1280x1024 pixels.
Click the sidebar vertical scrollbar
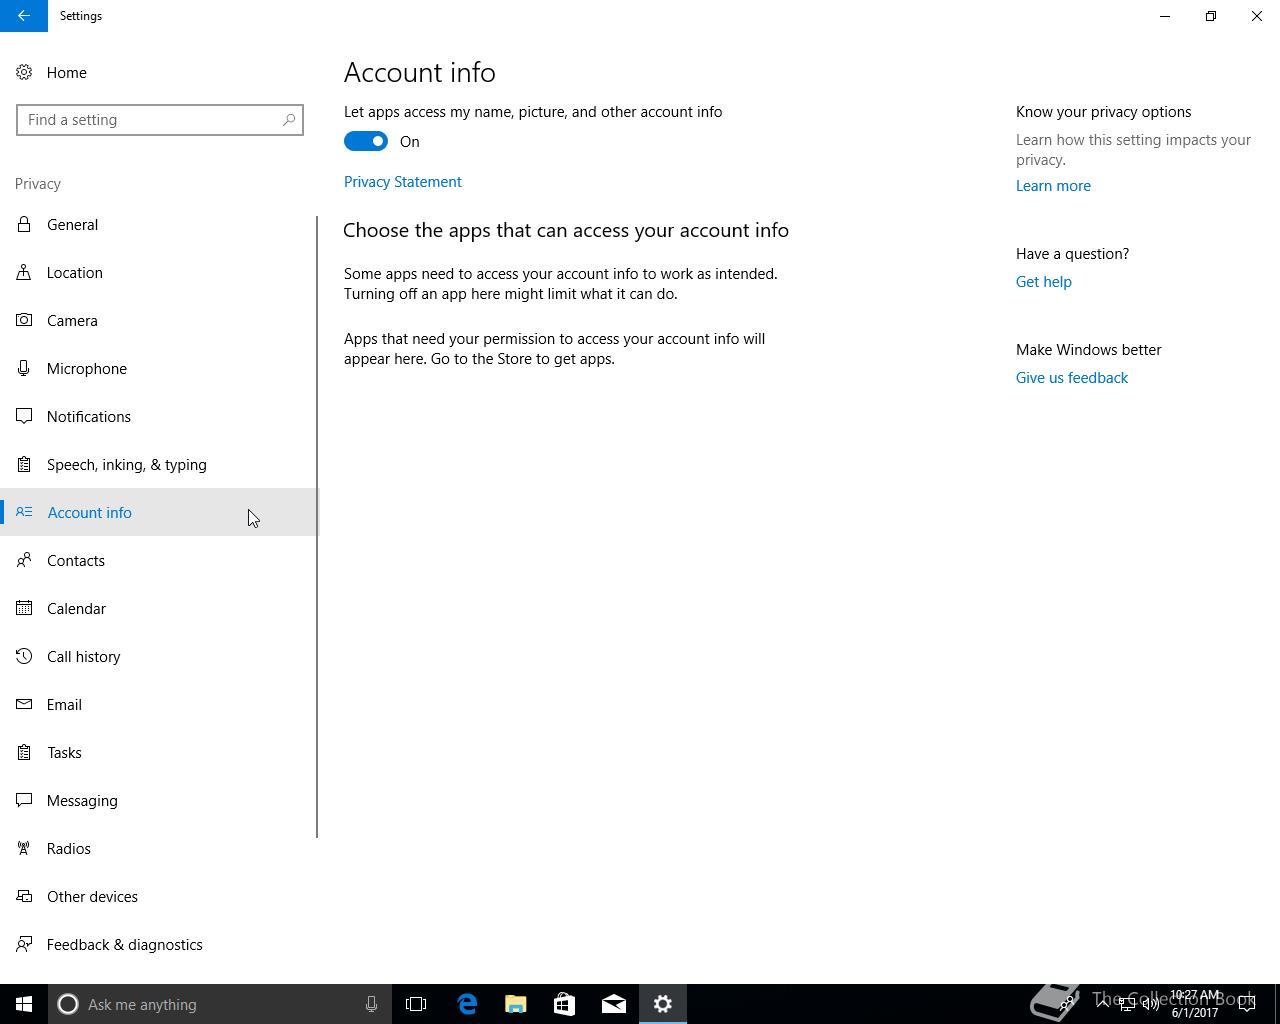click(x=317, y=527)
